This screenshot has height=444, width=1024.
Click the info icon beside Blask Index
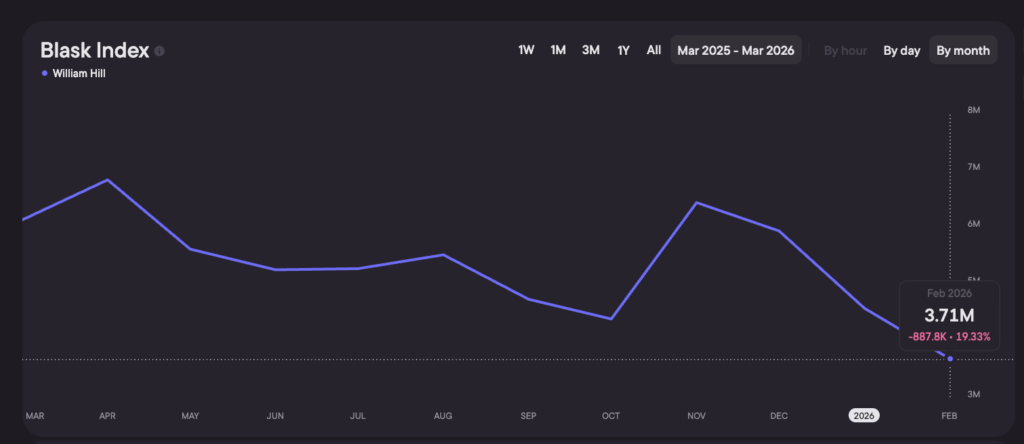coord(160,51)
